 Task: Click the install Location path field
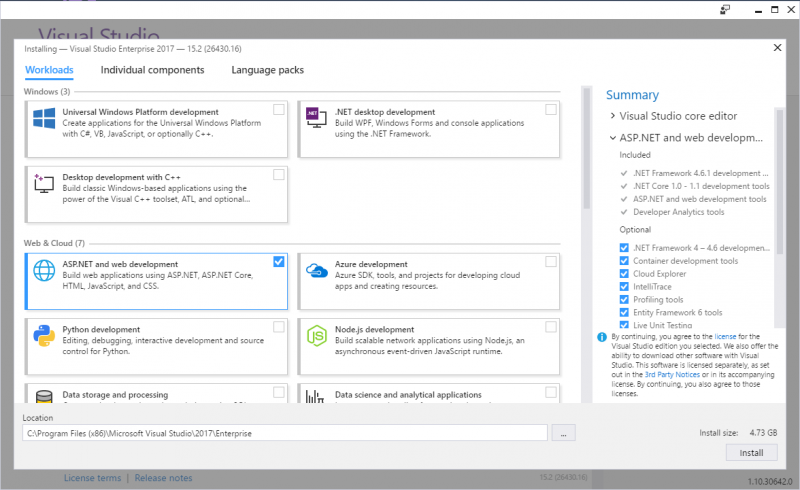[285, 433]
